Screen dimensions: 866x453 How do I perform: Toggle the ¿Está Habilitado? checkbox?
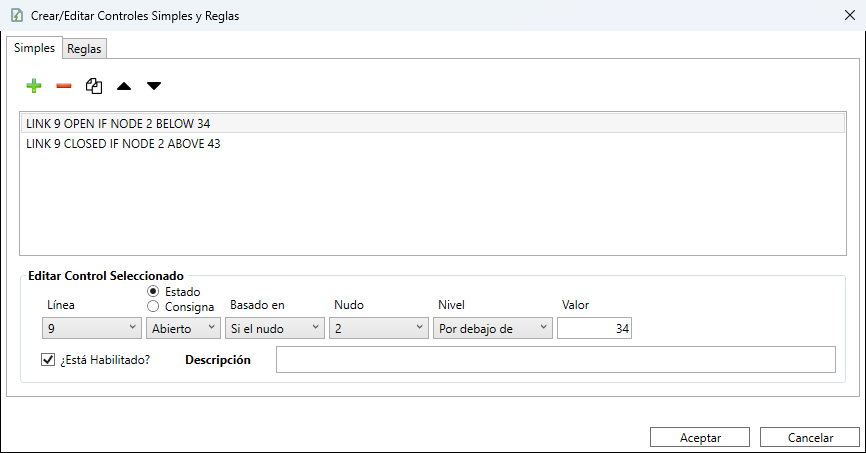tap(48, 360)
